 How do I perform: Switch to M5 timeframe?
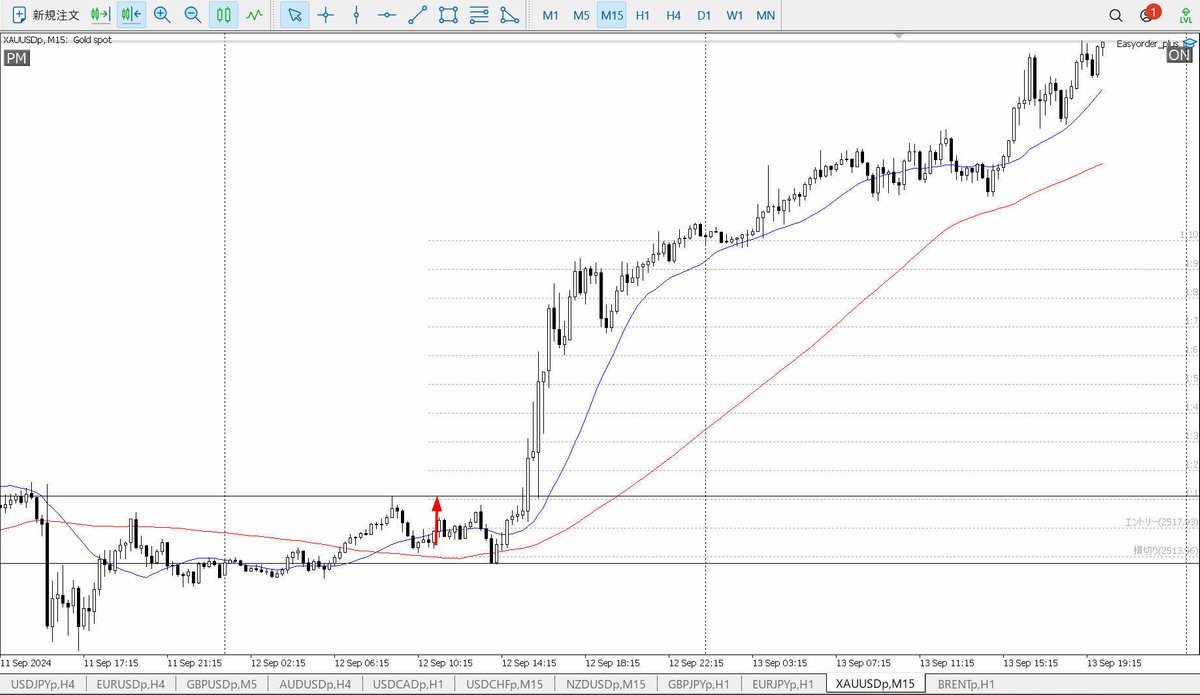tap(581, 15)
